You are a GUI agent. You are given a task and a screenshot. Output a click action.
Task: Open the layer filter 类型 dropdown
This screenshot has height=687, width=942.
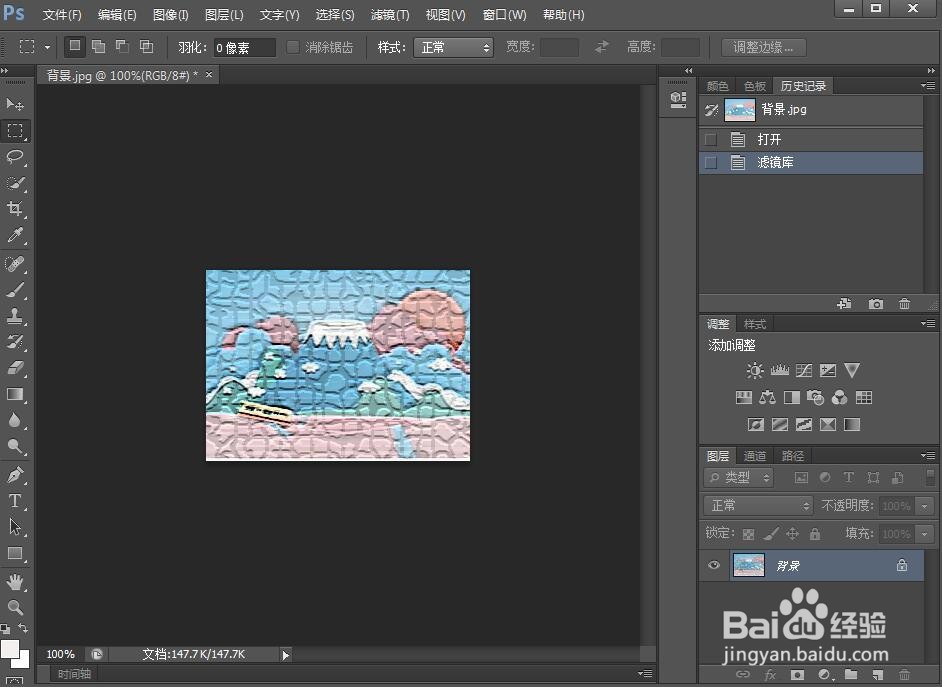click(x=738, y=478)
